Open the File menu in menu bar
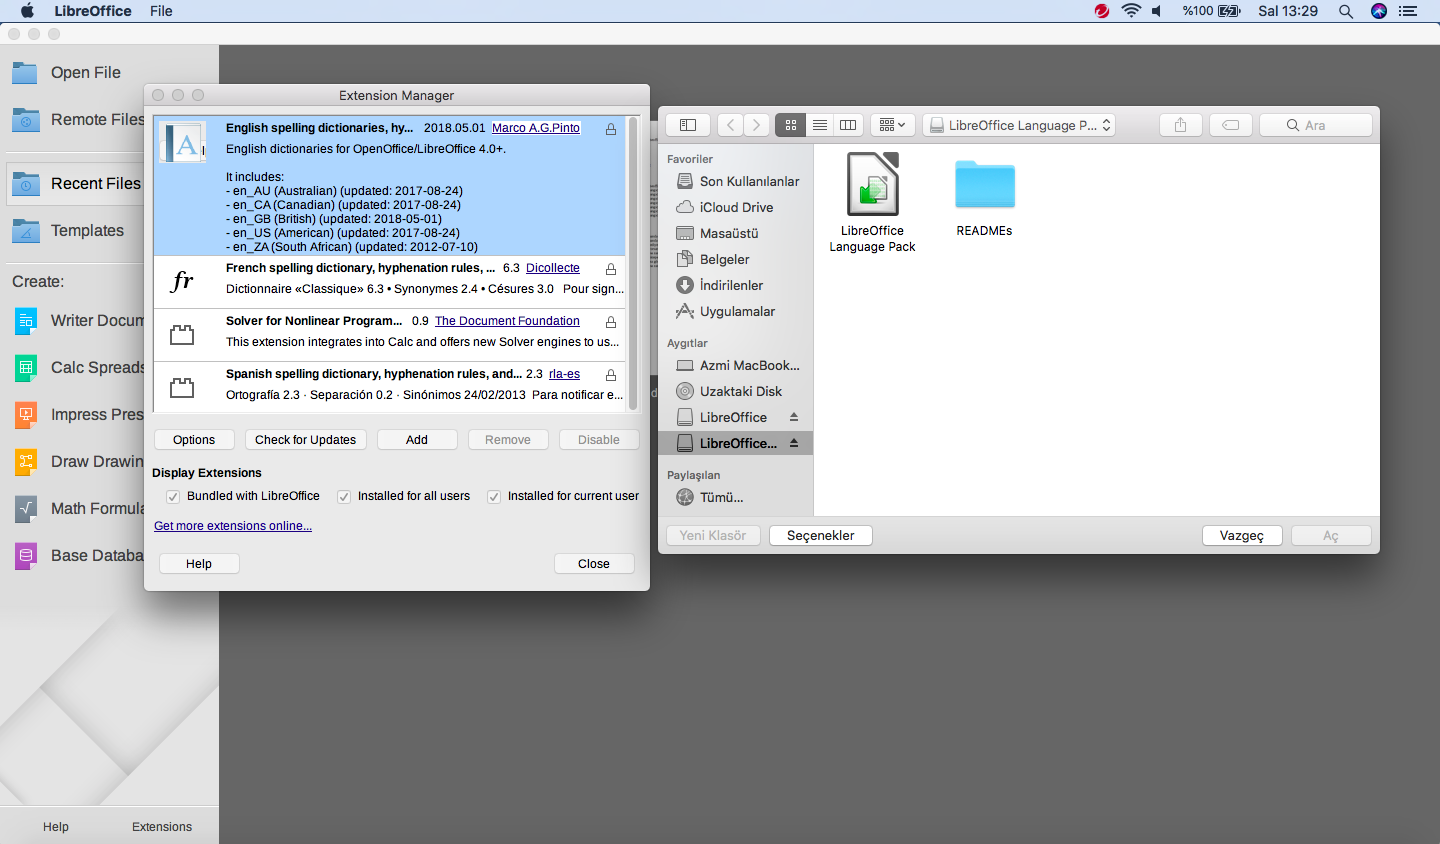The image size is (1440, 844). [161, 11]
